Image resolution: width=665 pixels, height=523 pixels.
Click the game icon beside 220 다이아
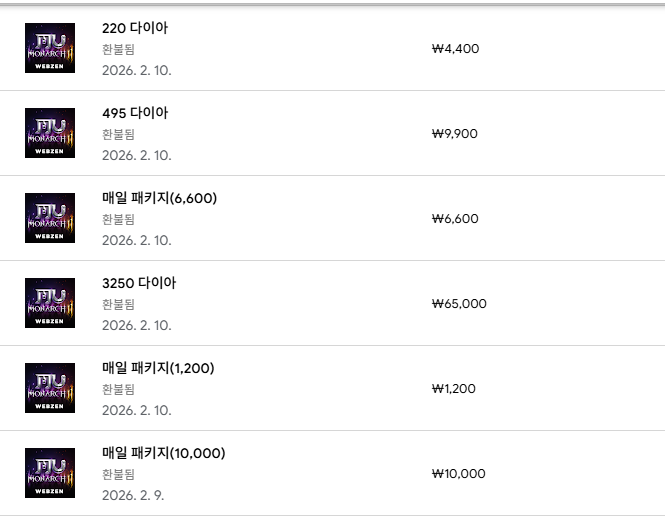point(50,48)
